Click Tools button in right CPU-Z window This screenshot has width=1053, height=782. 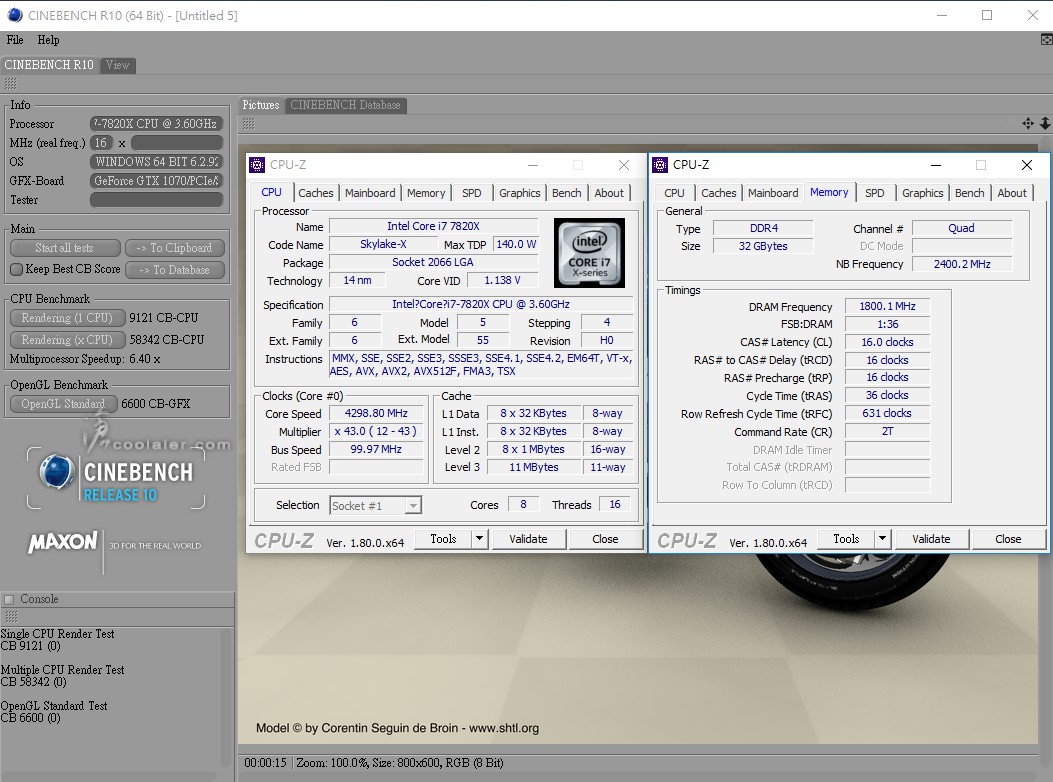point(846,539)
